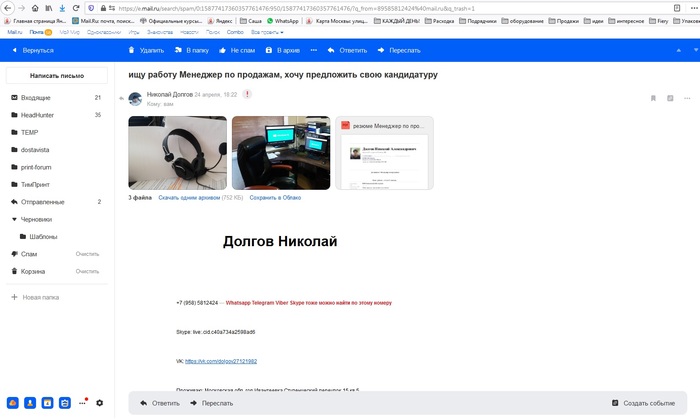Collapse the Черновики folder arrow

[14, 219]
